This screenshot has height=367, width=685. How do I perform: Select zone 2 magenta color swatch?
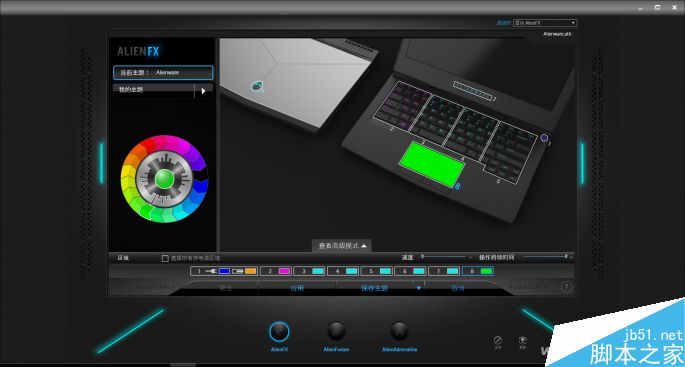click(x=284, y=271)
